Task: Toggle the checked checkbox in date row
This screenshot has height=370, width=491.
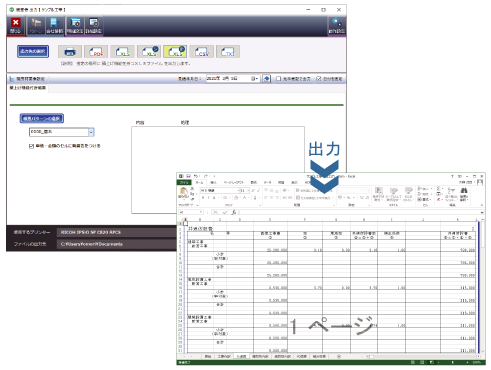Action: tap(319, 79)
